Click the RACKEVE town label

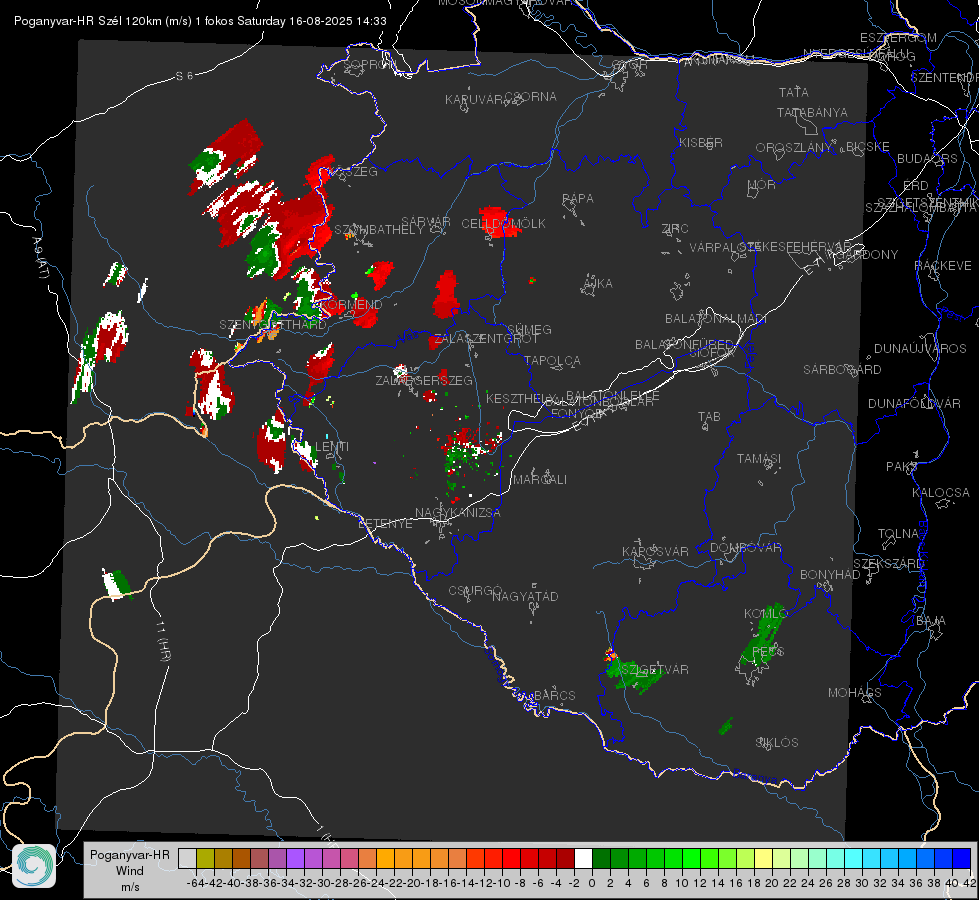943,266
